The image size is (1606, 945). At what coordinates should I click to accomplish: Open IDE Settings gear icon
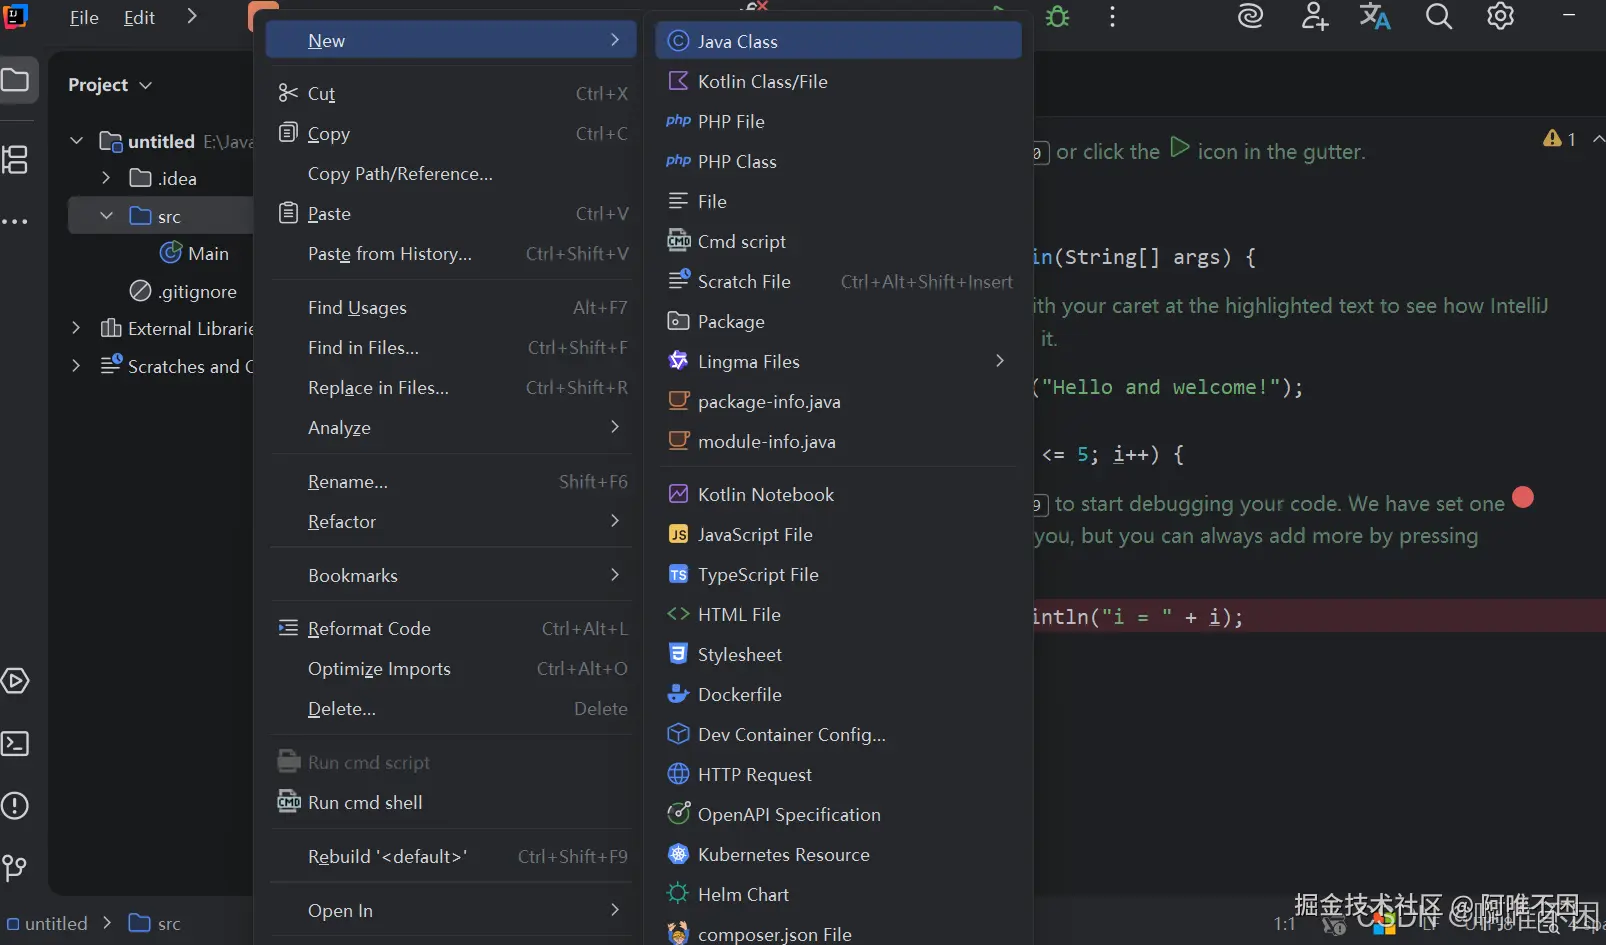click(1500, 17)
